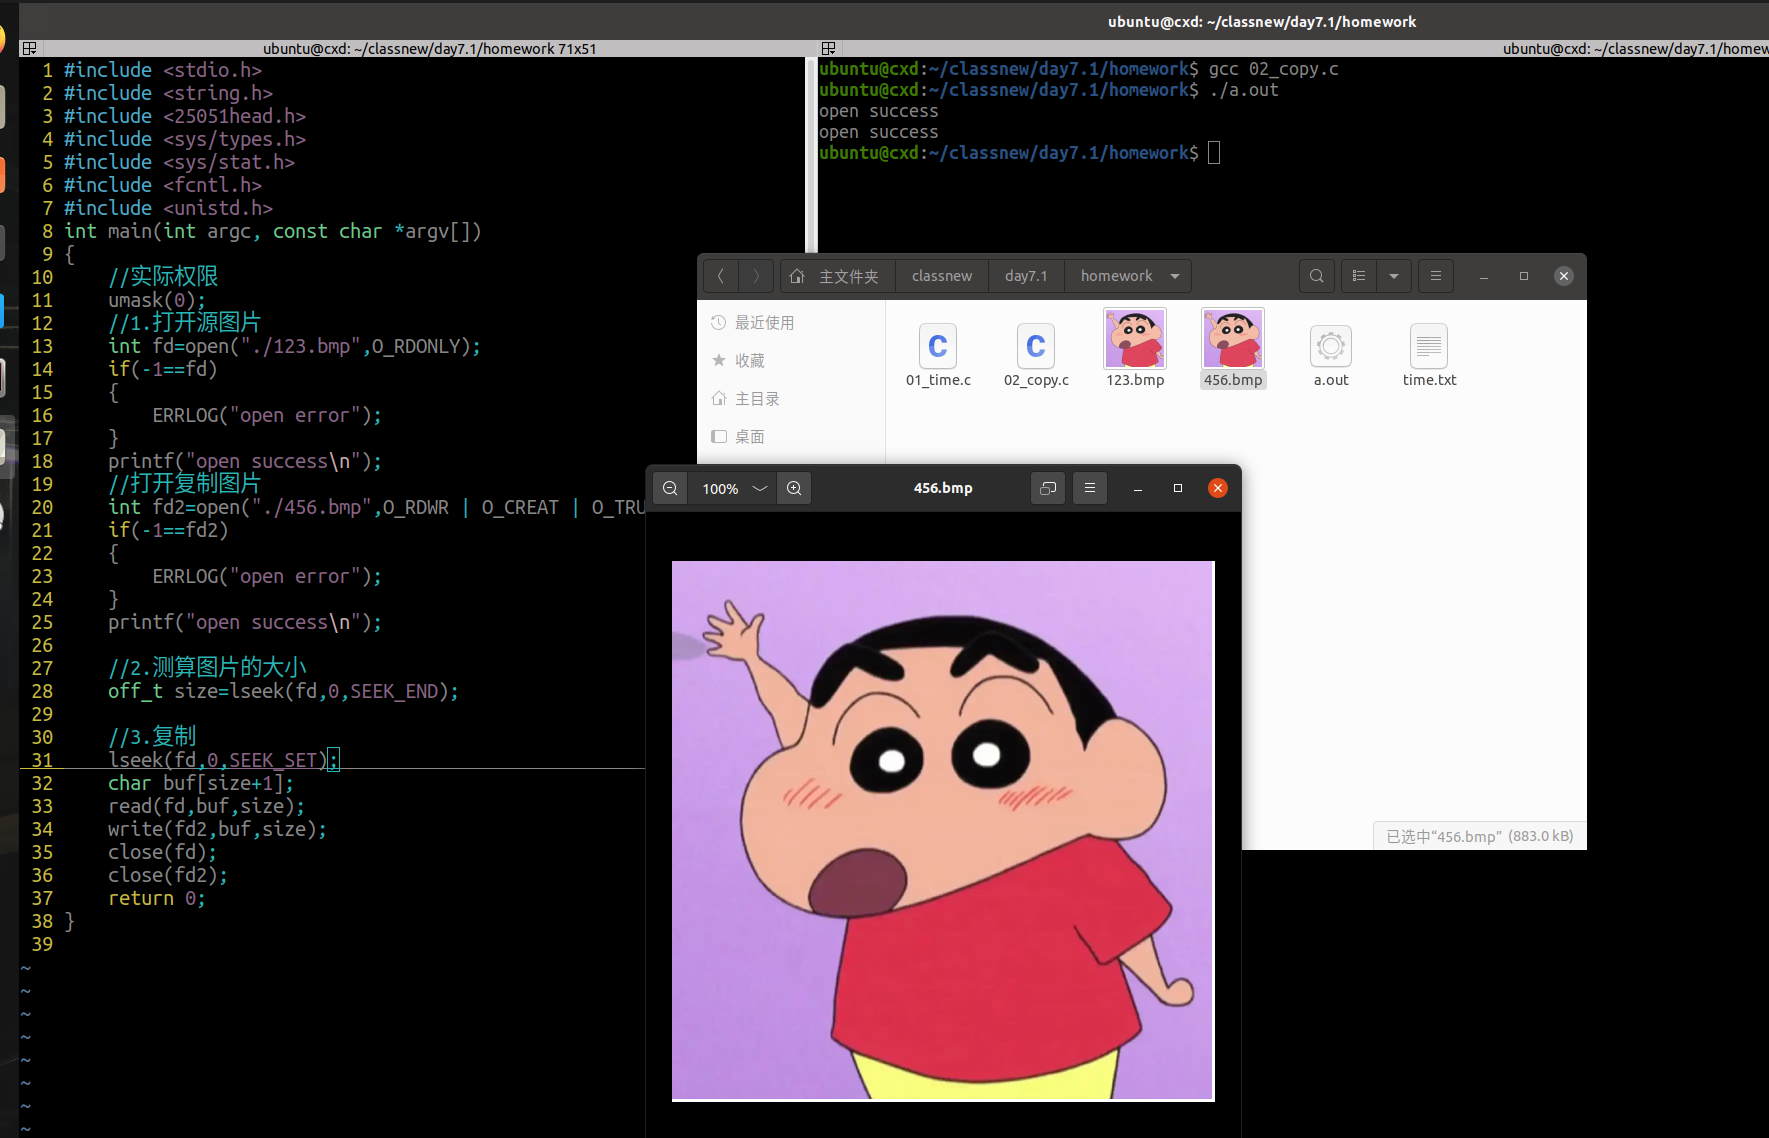Click left terminal pane split icon

click(29, 48)
